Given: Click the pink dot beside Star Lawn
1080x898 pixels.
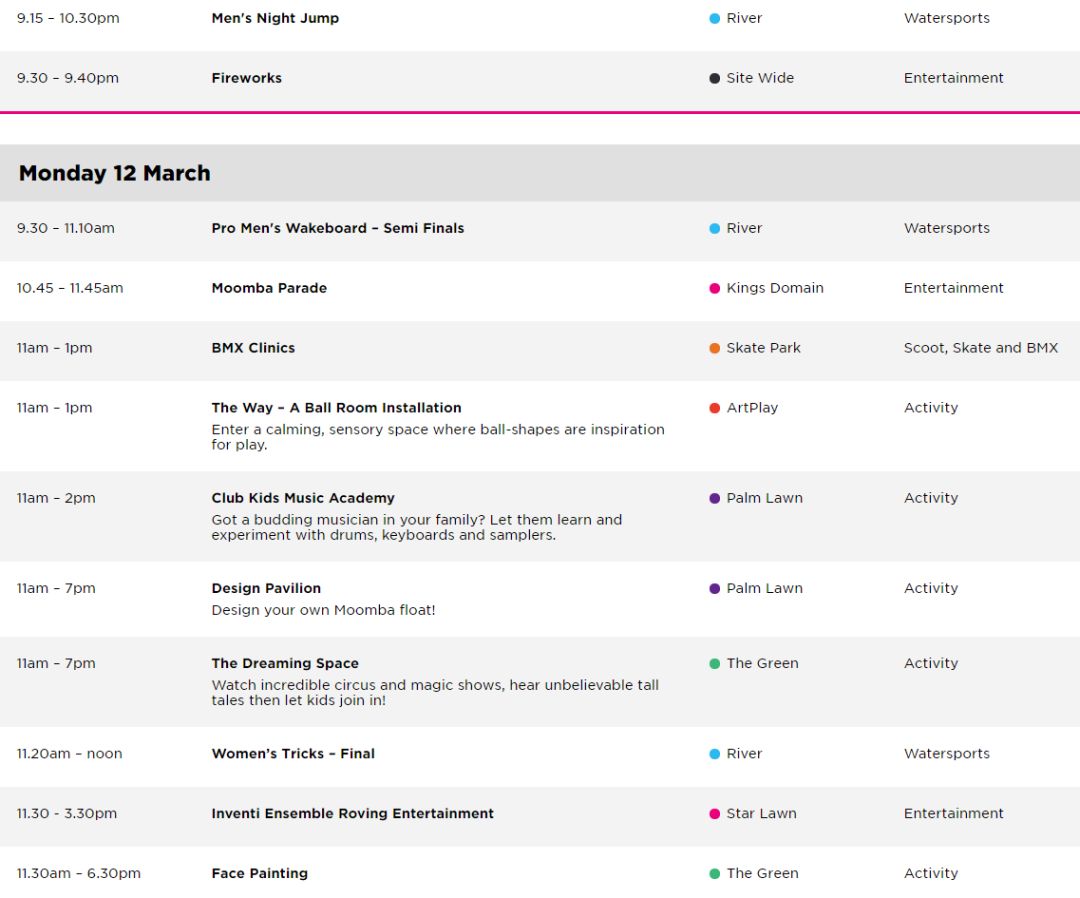Looking at the screenshot, I should (x=714, y=814).
